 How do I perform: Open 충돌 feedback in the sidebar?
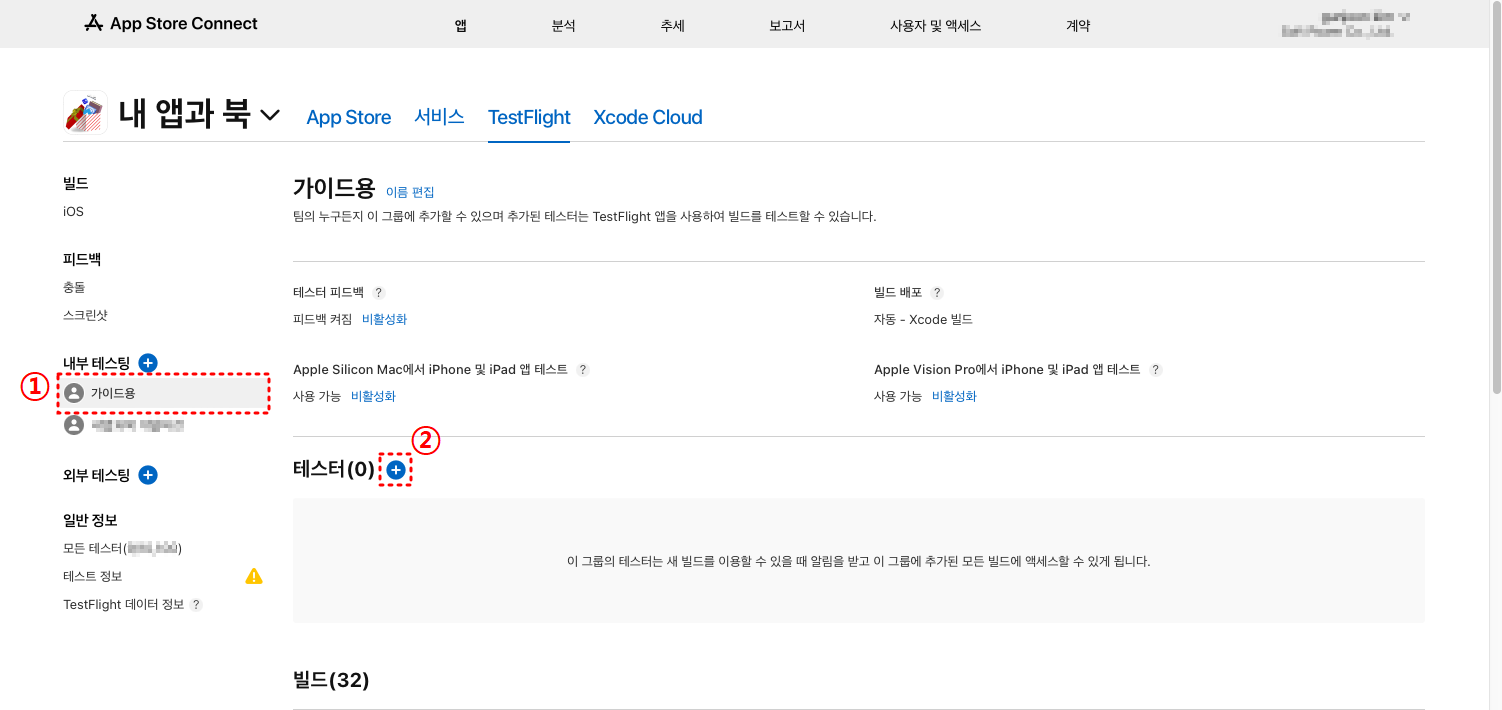[74, 287]
